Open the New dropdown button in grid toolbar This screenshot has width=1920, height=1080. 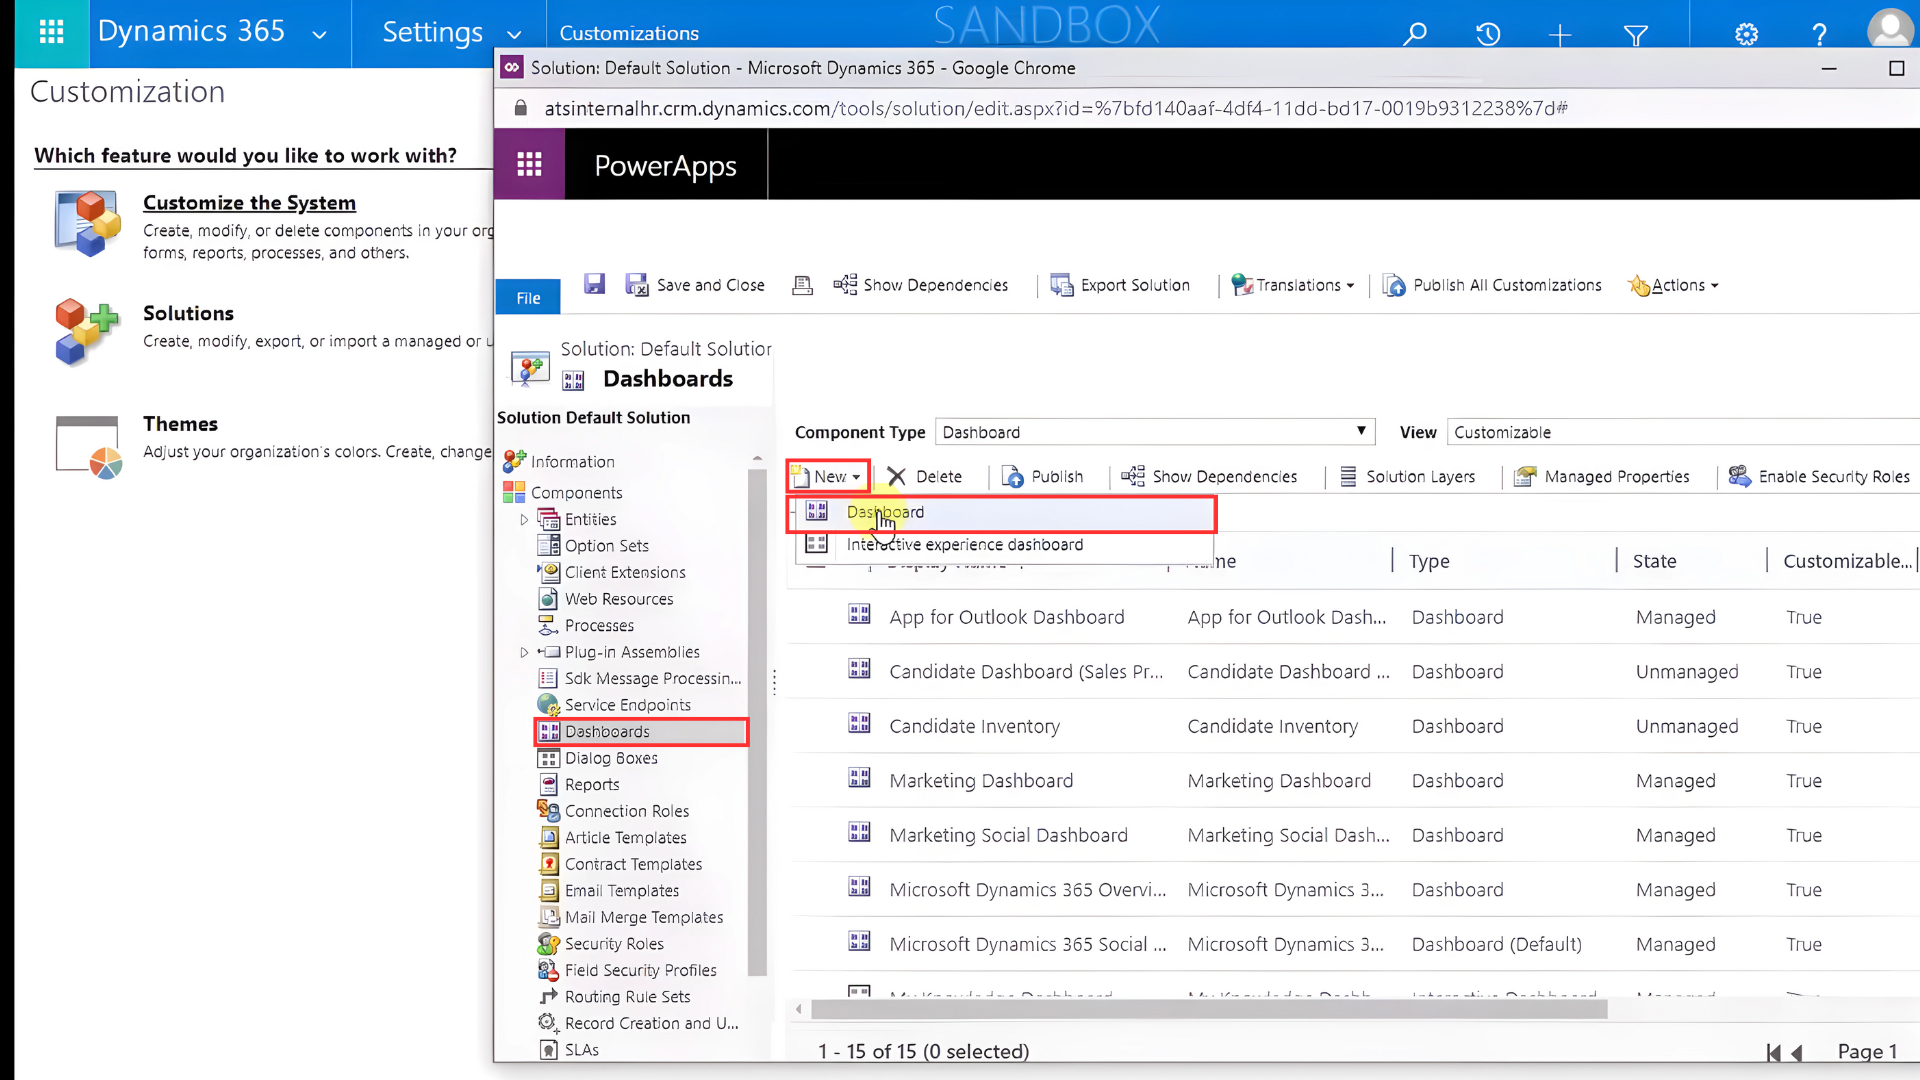point(828,476)
